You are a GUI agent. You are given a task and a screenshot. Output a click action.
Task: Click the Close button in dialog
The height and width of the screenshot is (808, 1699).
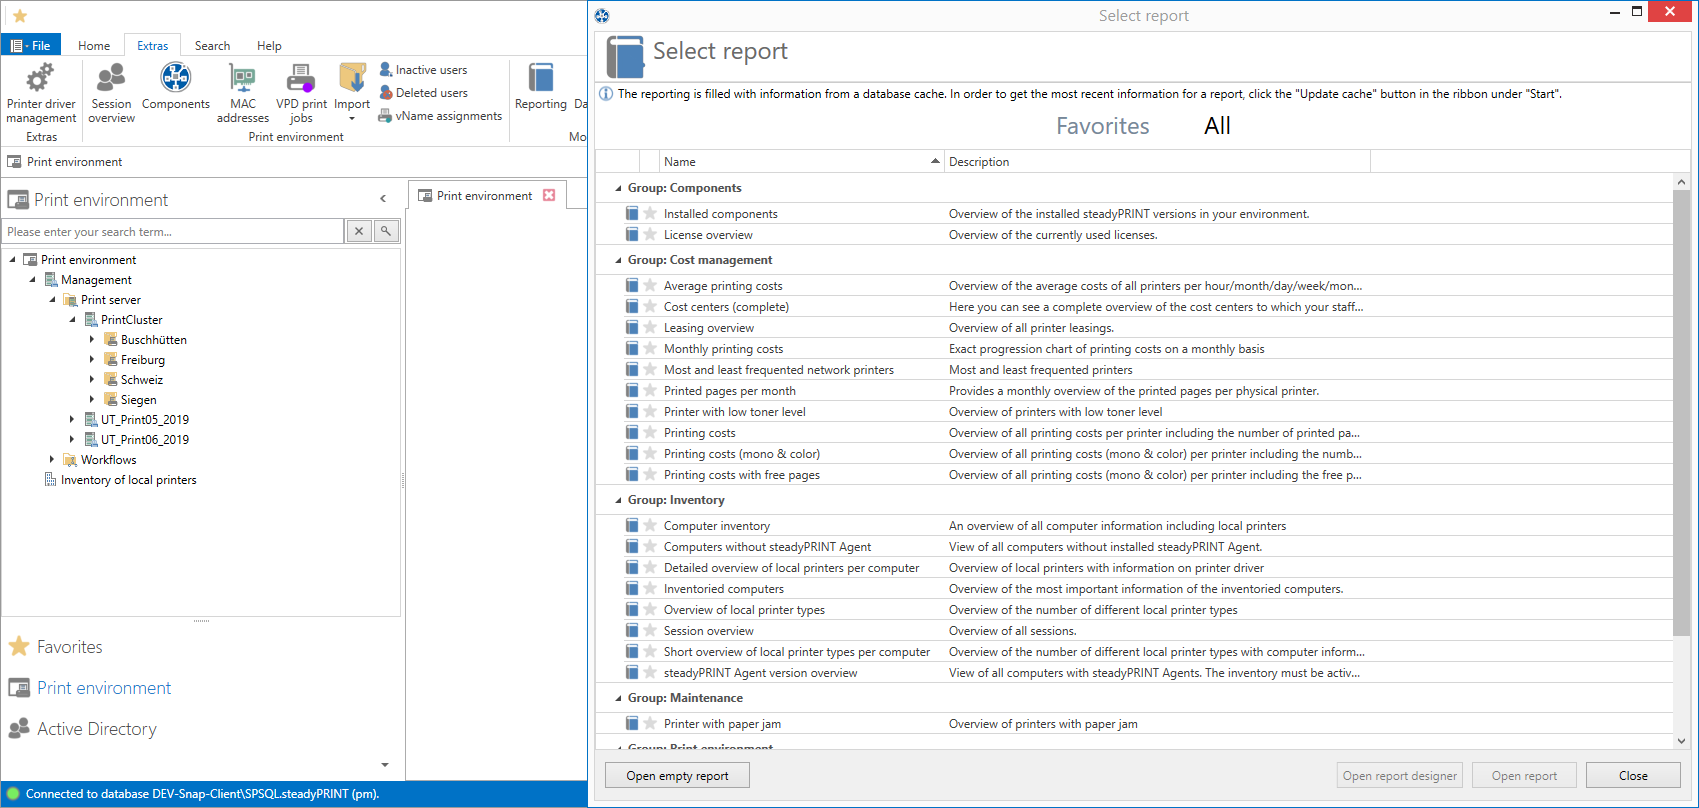point(1633,775)
